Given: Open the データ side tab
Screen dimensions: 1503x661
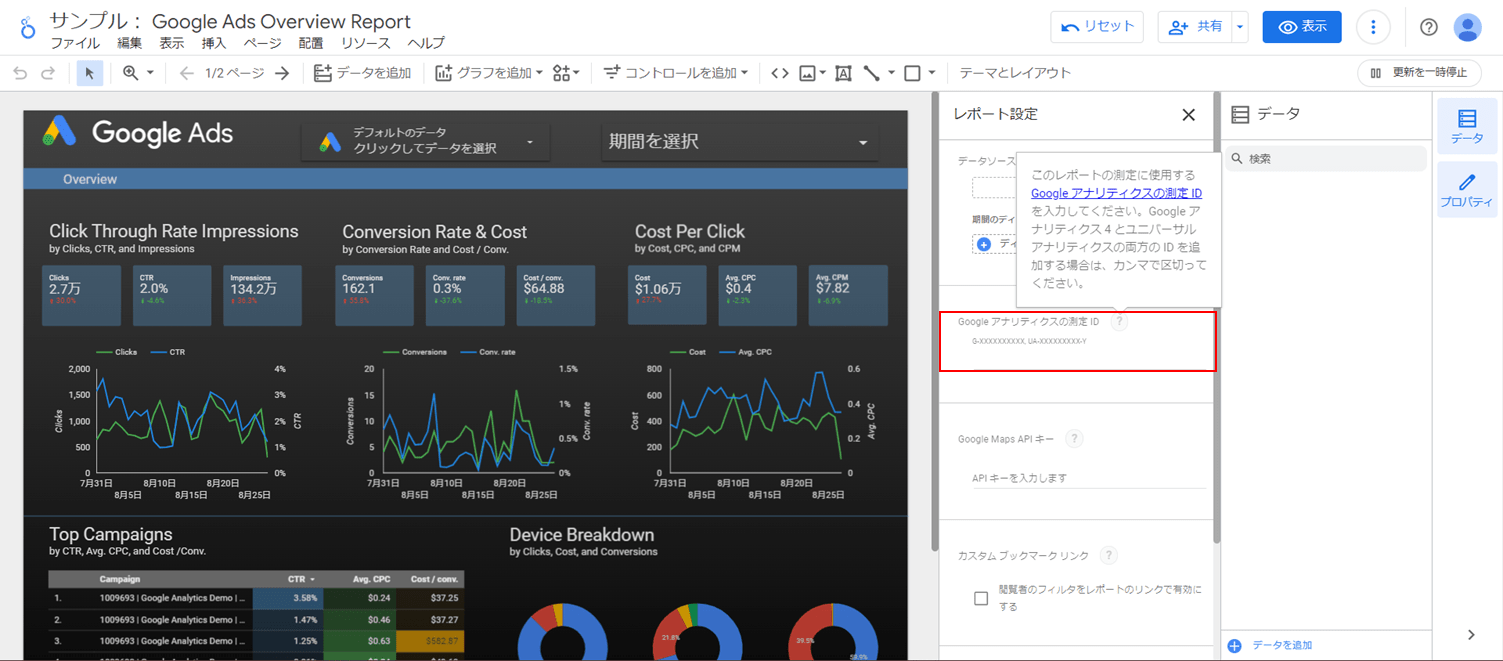Looking at the screenshot, I should click(1467, 127).
